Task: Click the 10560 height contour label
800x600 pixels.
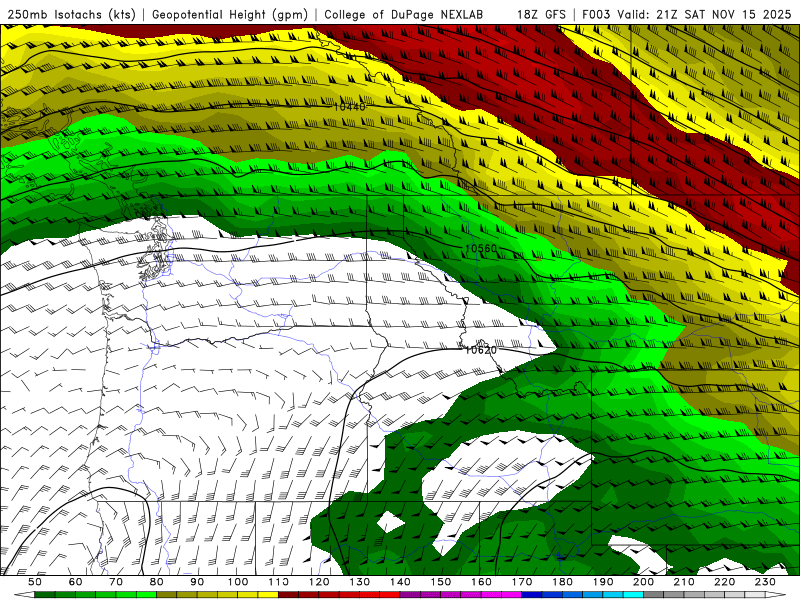Action: (x=481, y=248)
